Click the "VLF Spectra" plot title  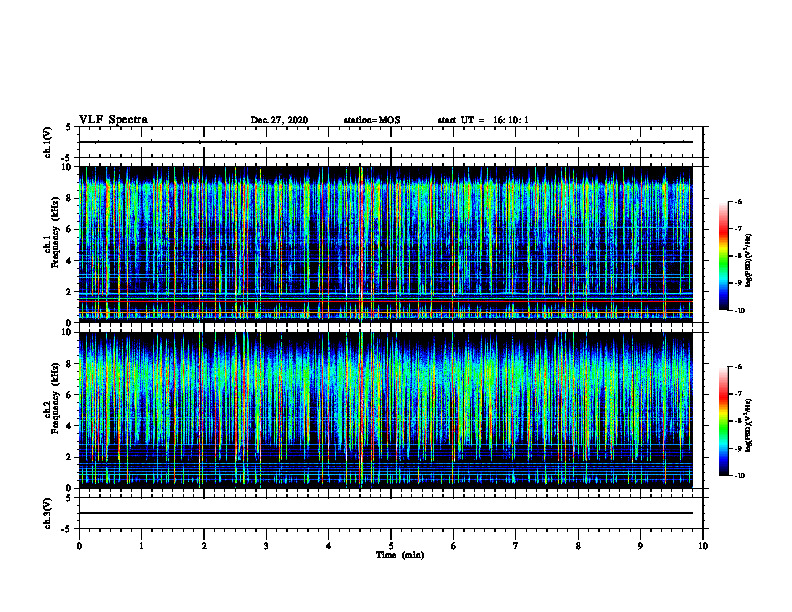coord(113,120)
